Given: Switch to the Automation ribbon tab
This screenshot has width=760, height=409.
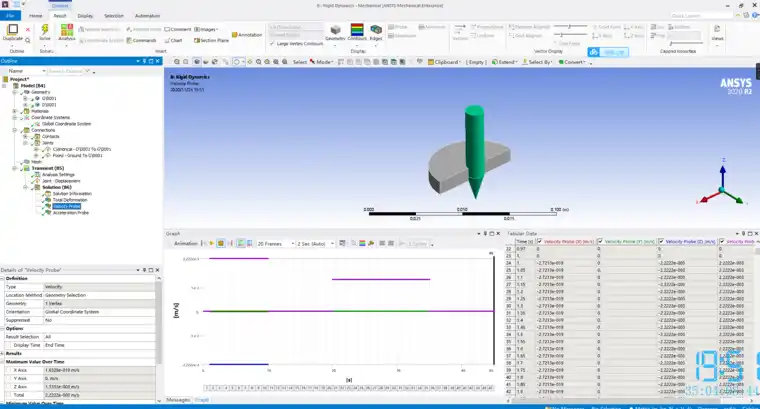Looking at the screenshot, I should click(x=147, y=16).
